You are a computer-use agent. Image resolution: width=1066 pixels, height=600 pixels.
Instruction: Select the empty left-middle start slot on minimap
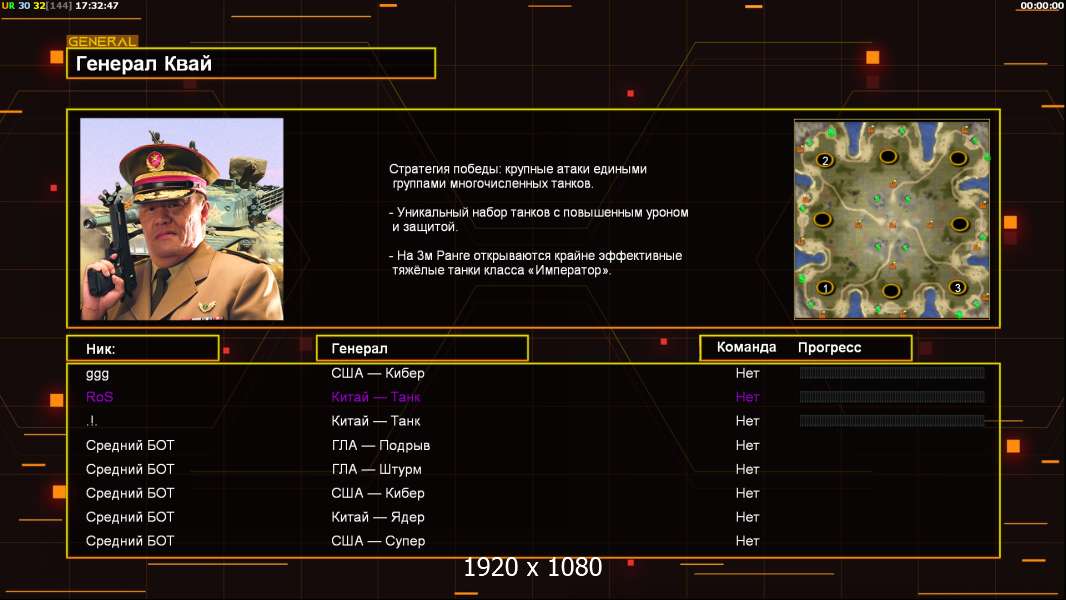822,219
